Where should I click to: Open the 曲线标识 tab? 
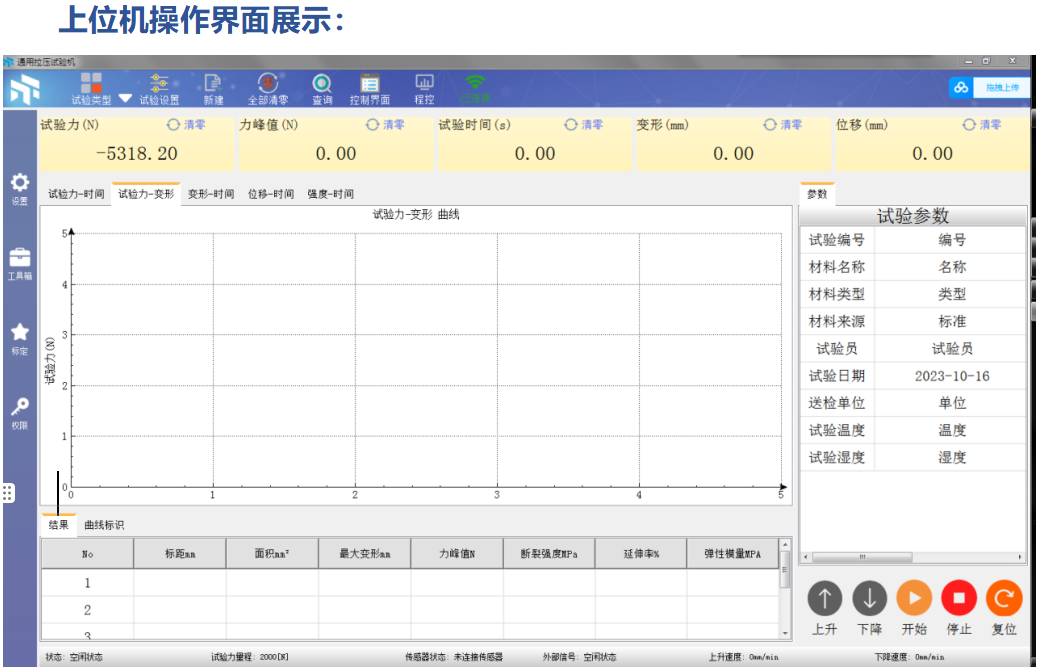coord(104,525)
